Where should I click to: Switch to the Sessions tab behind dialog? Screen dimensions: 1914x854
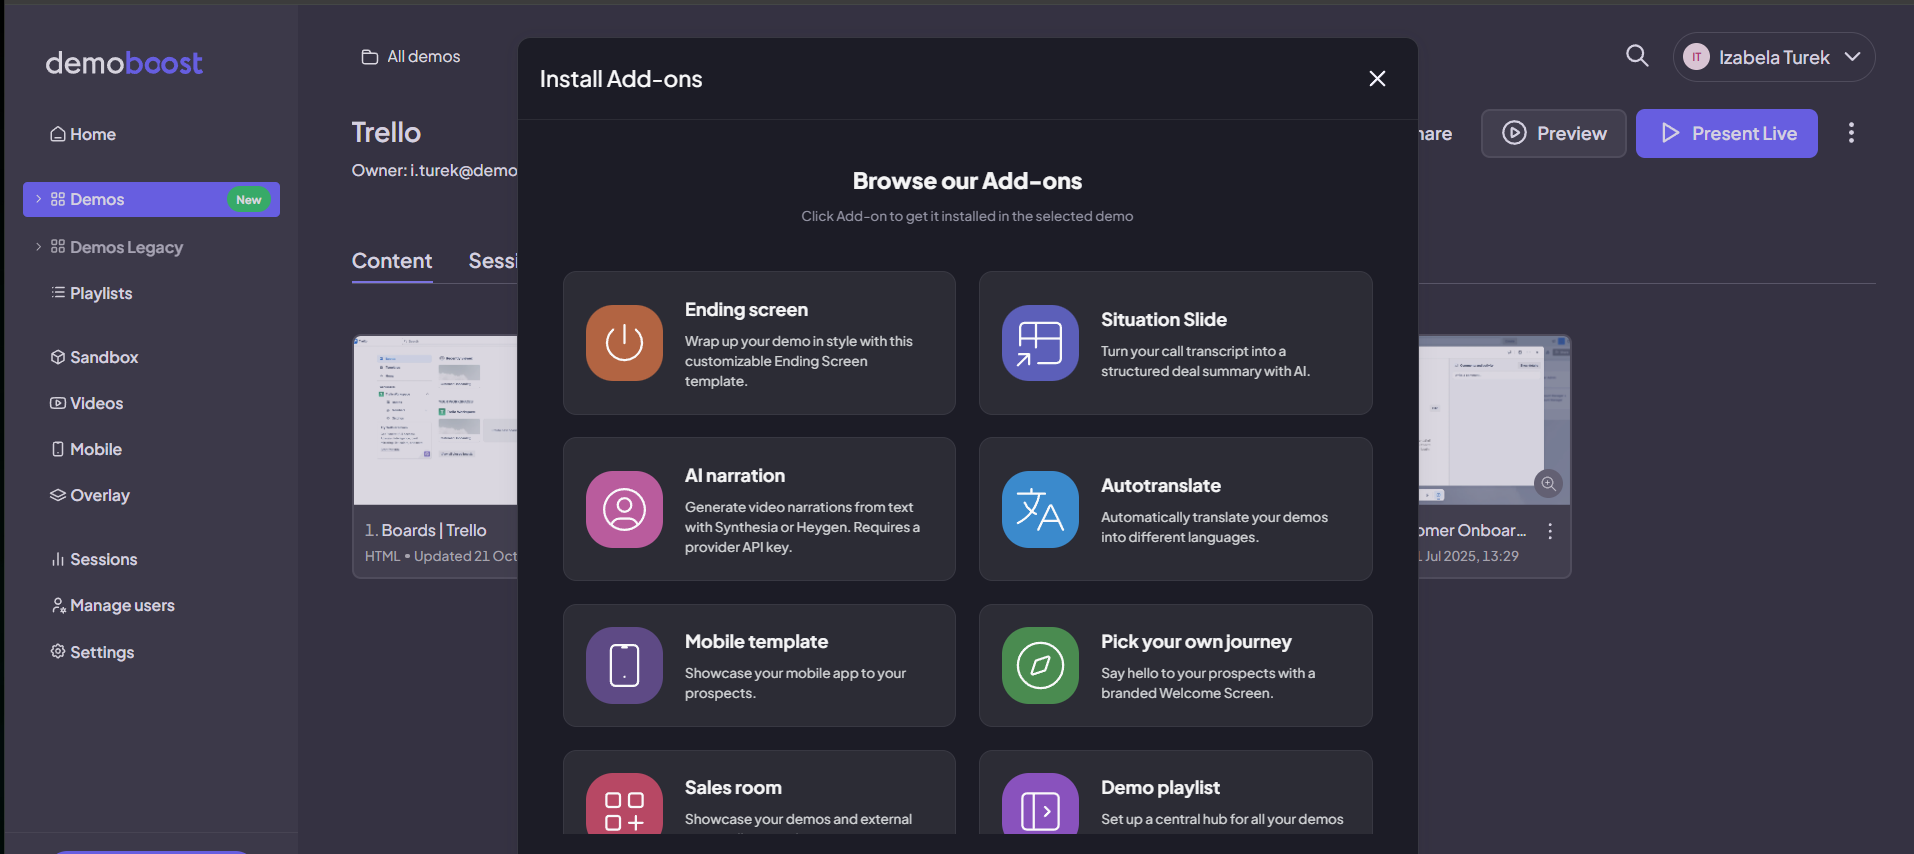coord(493,261)
